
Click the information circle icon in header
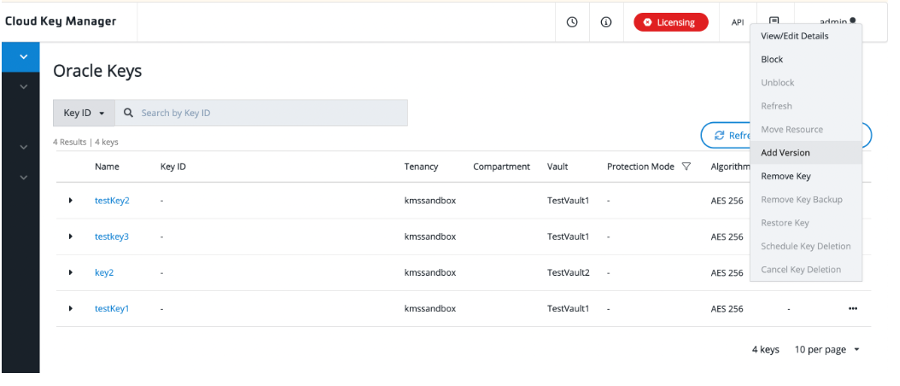pos(606,22)
